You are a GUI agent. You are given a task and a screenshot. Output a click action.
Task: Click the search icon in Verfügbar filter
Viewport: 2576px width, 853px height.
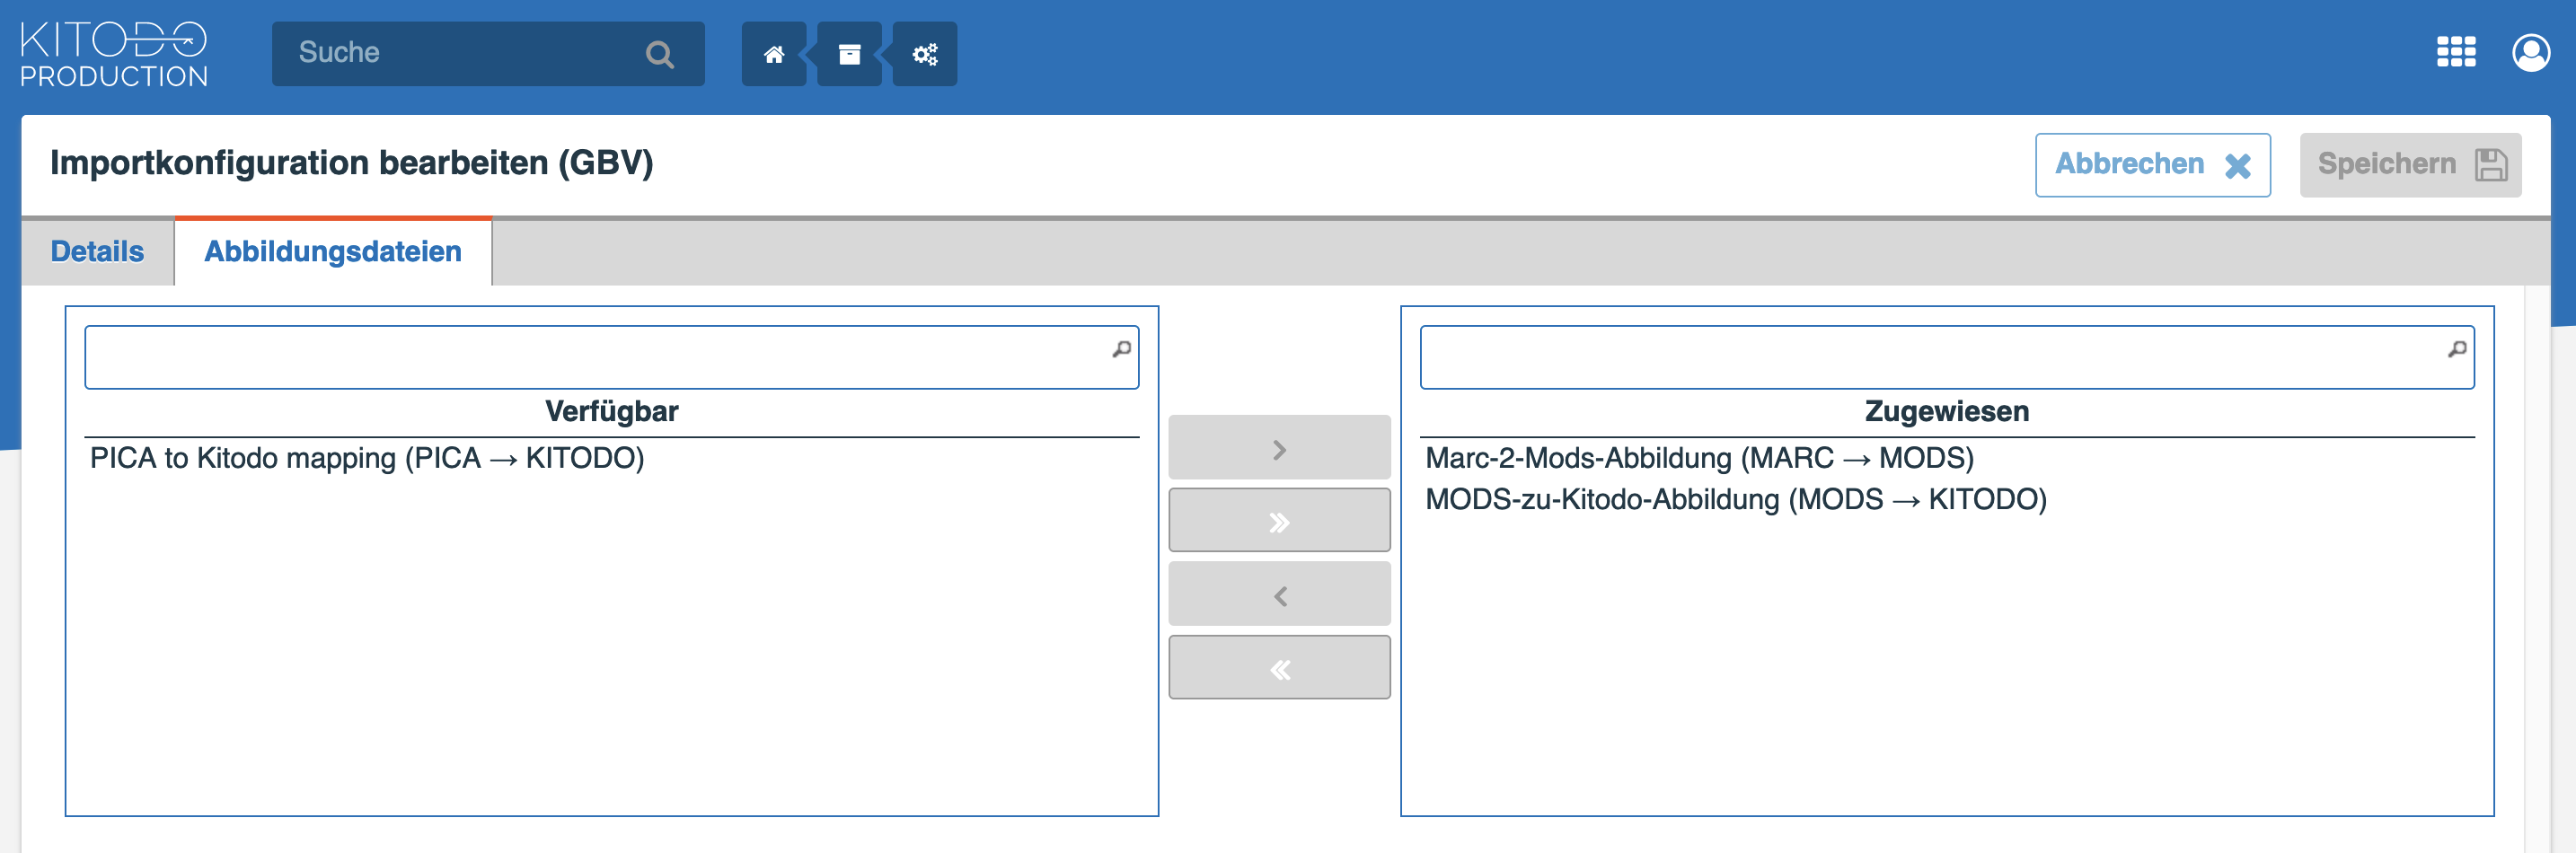pos(1122,349)
